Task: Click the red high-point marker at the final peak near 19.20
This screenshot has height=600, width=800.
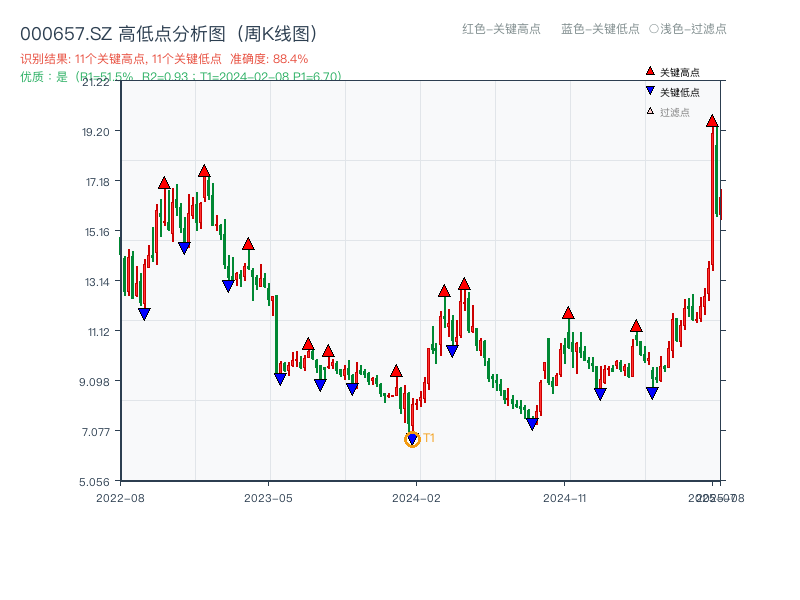Action: [712, 121]
